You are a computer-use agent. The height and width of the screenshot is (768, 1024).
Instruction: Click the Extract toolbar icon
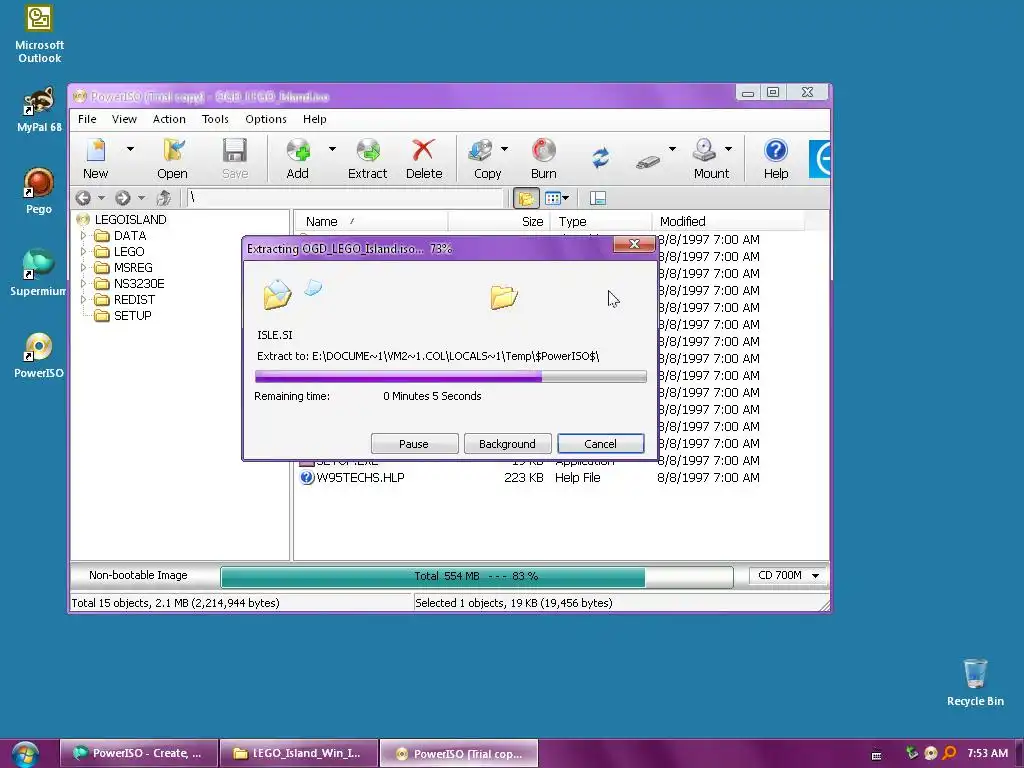pos(368,159)
